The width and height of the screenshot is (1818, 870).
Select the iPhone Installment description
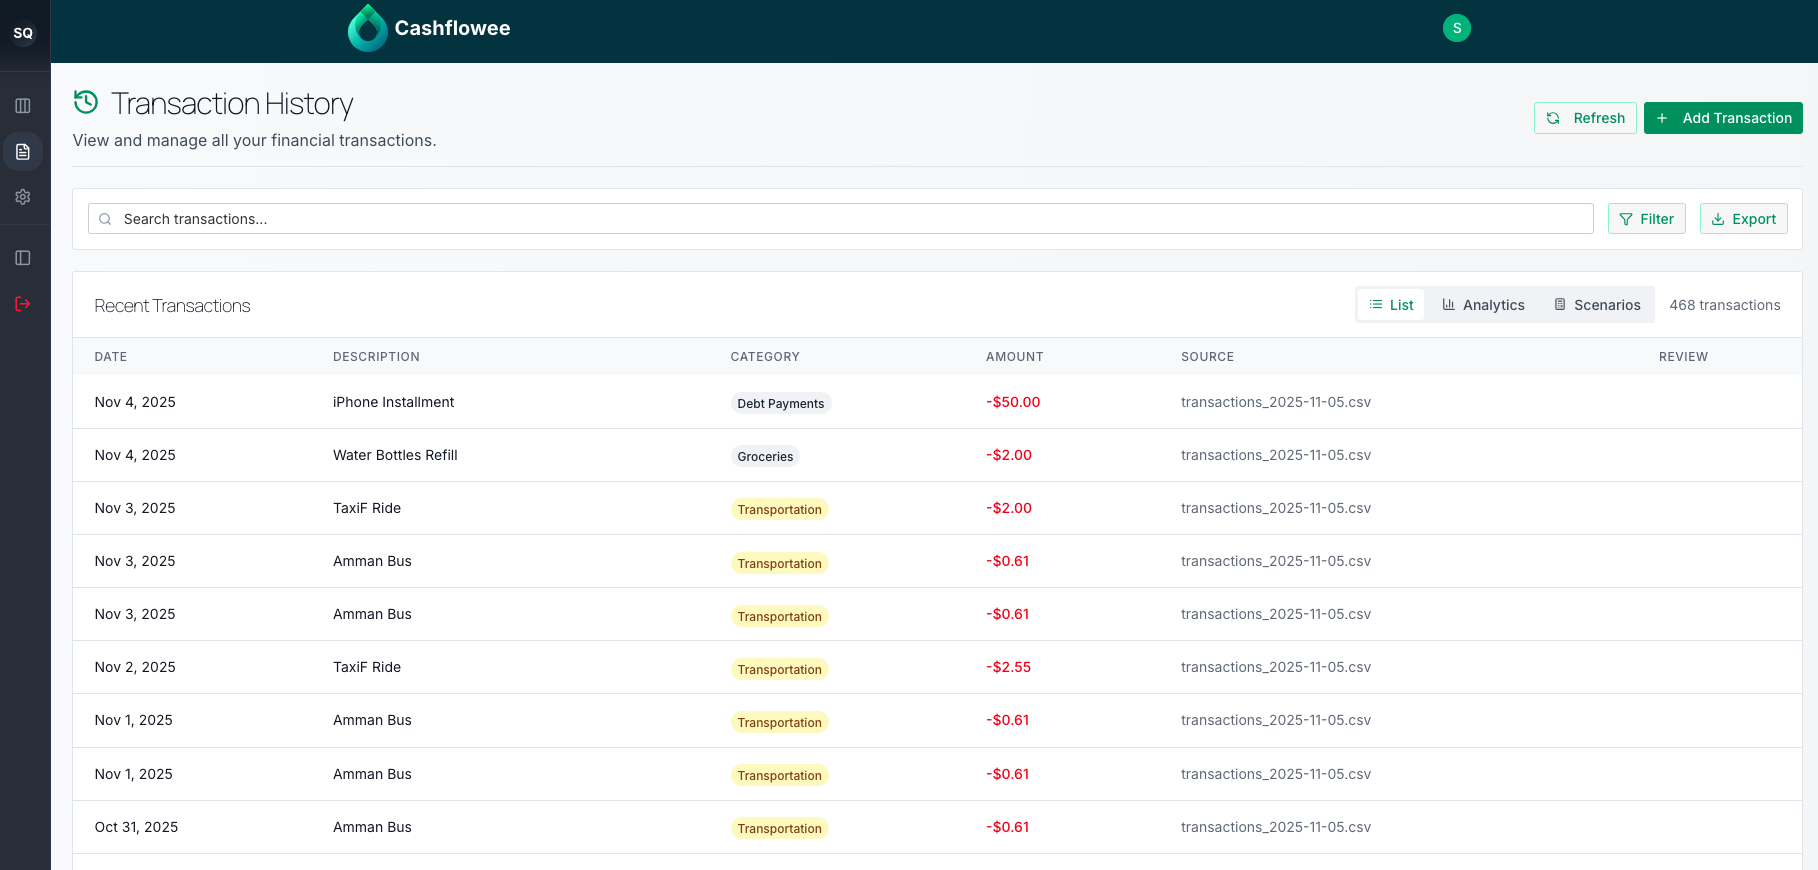[x=393, y=402]
